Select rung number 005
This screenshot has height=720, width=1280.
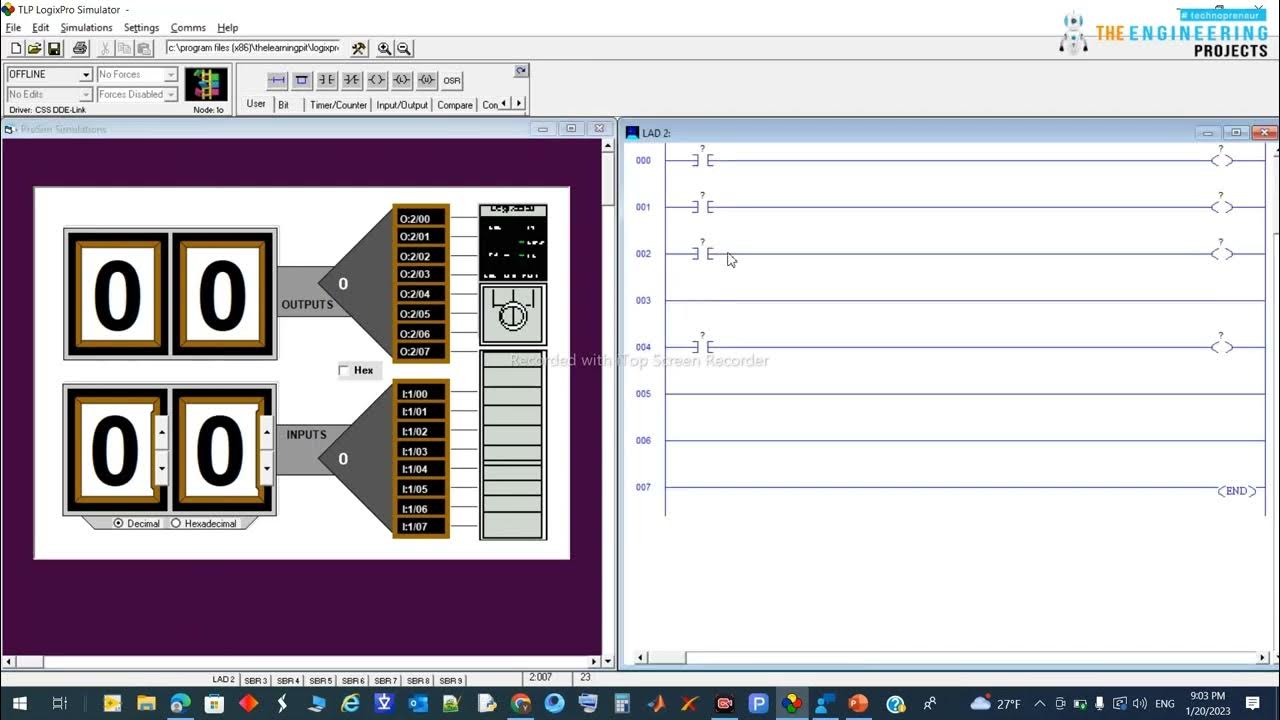click(643, 394)
